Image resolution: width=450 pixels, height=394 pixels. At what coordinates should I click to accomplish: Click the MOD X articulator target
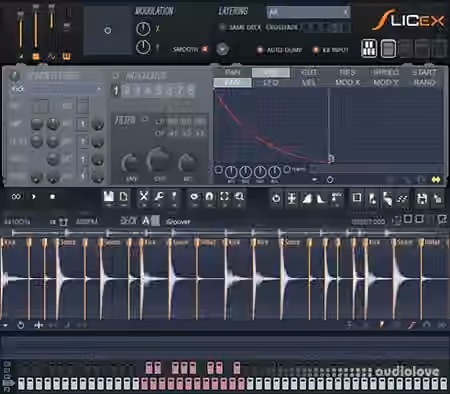coord(348,83)
